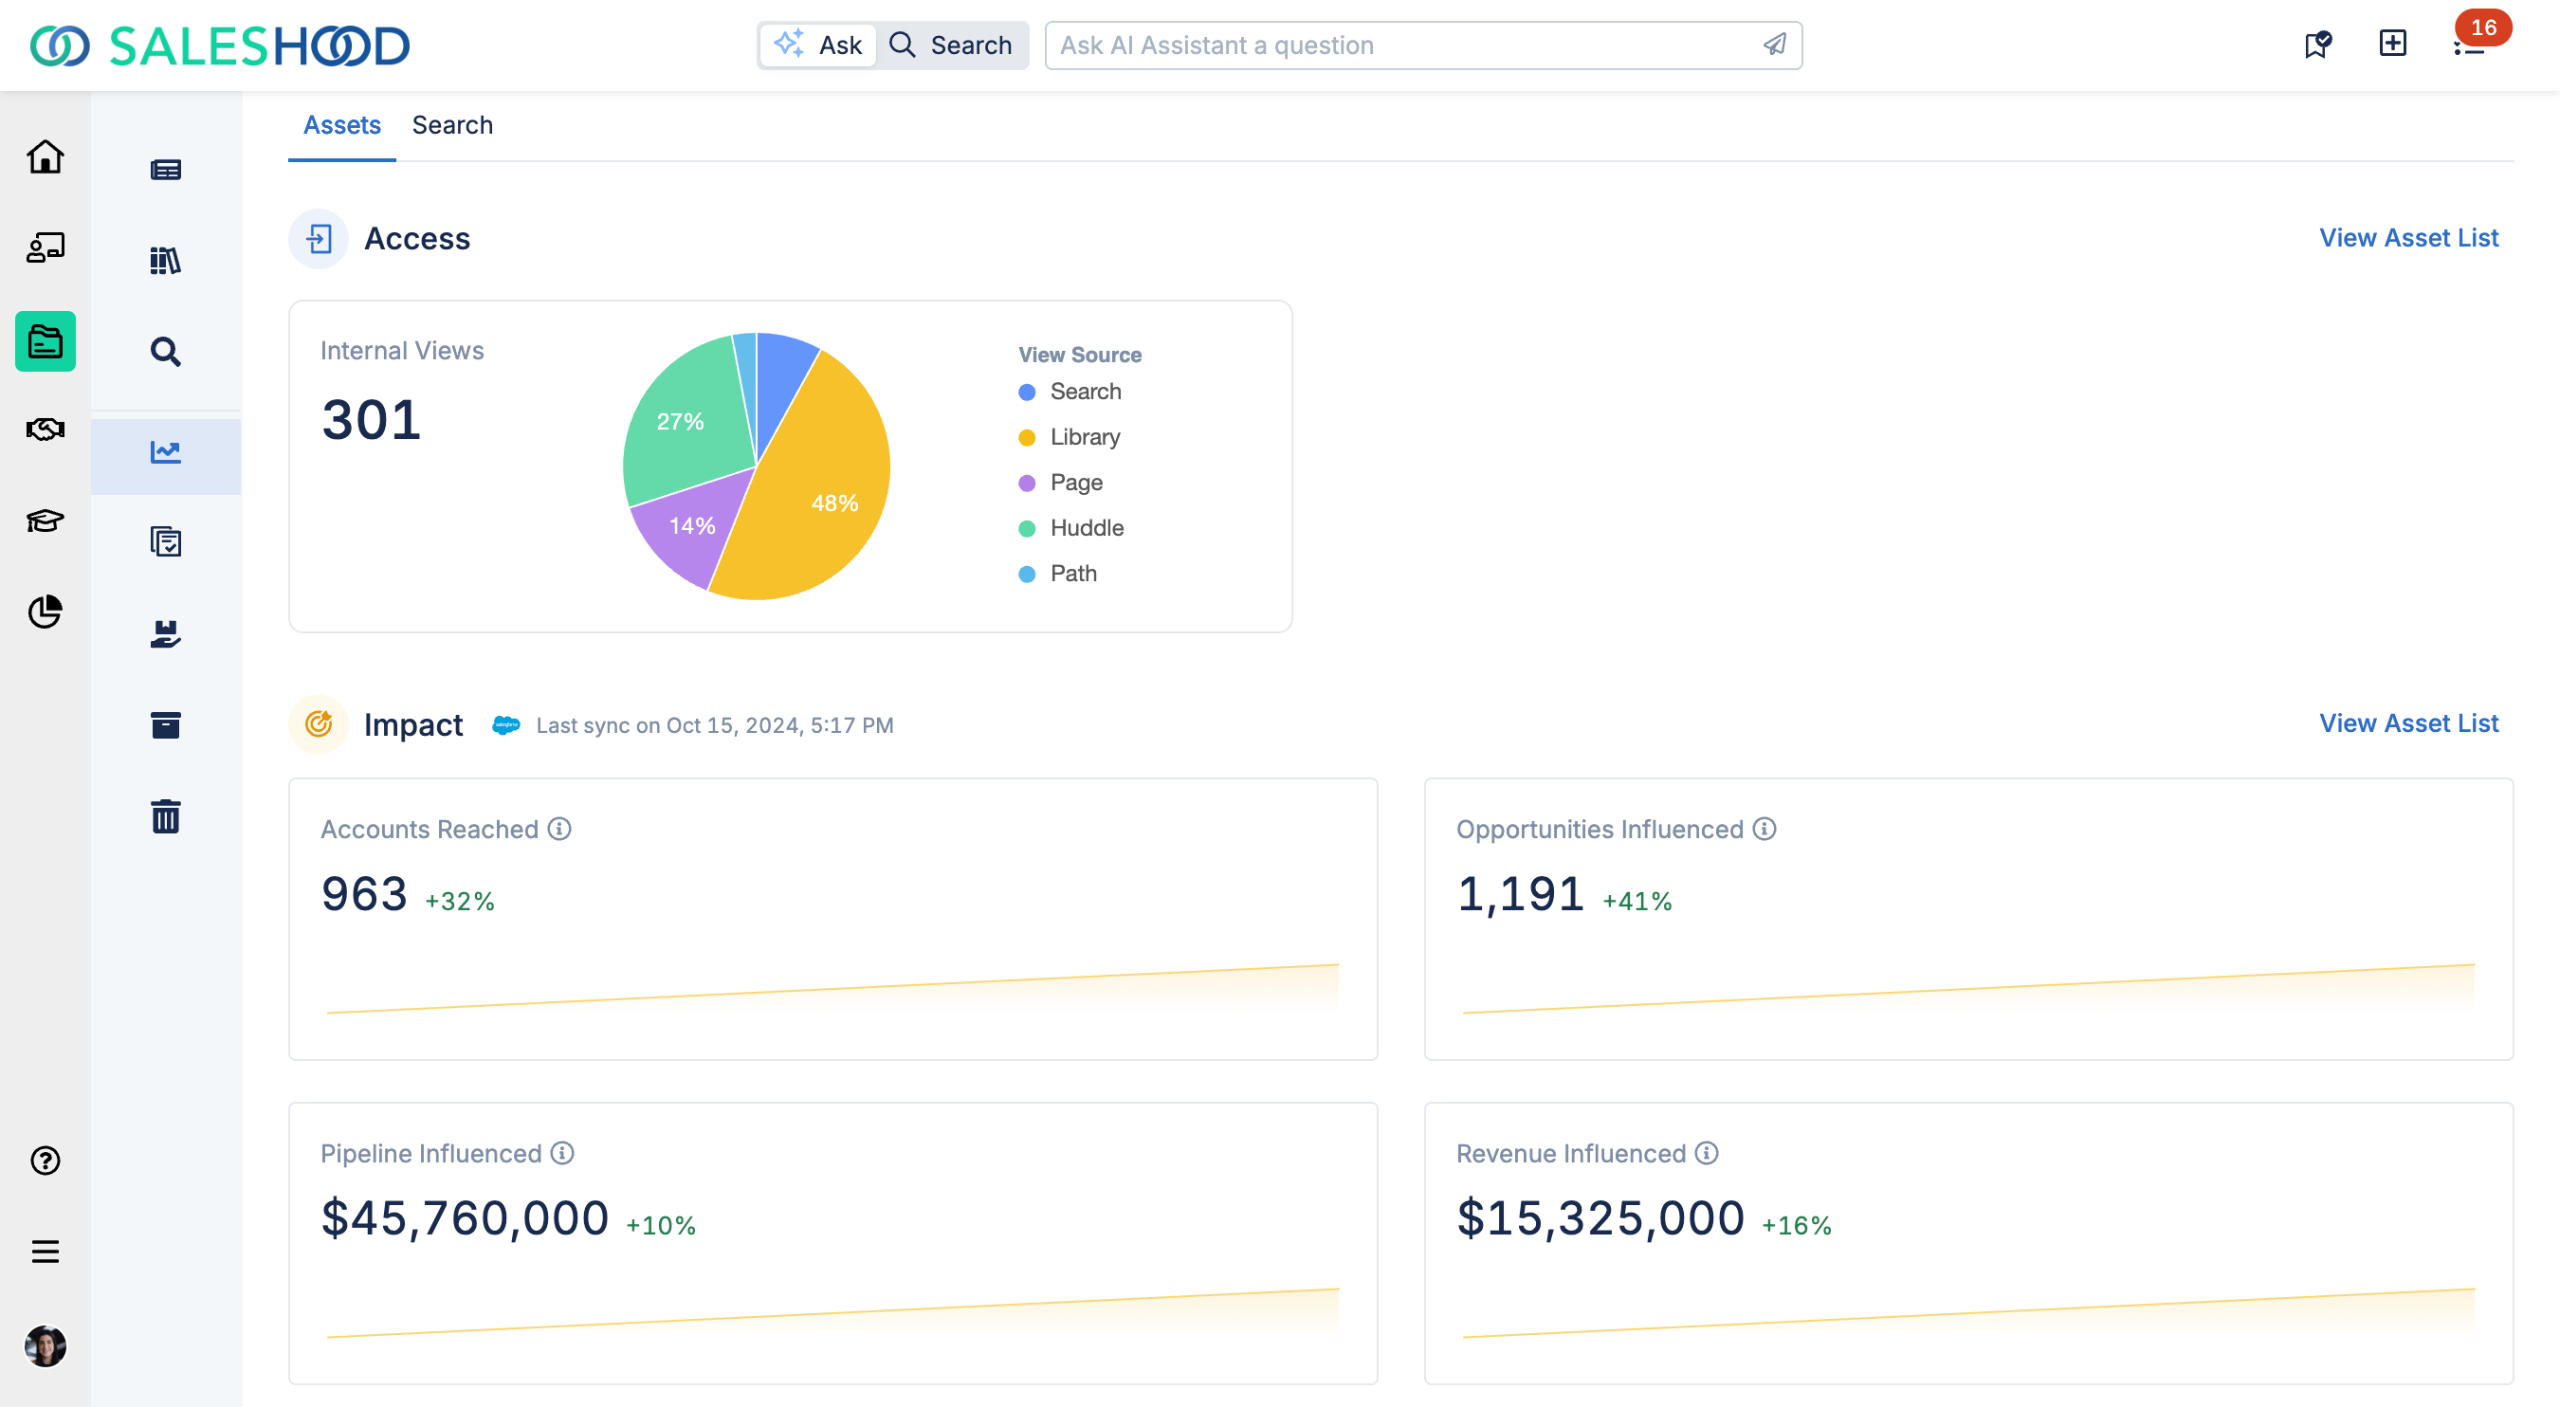Click the Library color dot in legend
The image size is (2560, 1407).
pyautogui.click(x=1026, y=438)
